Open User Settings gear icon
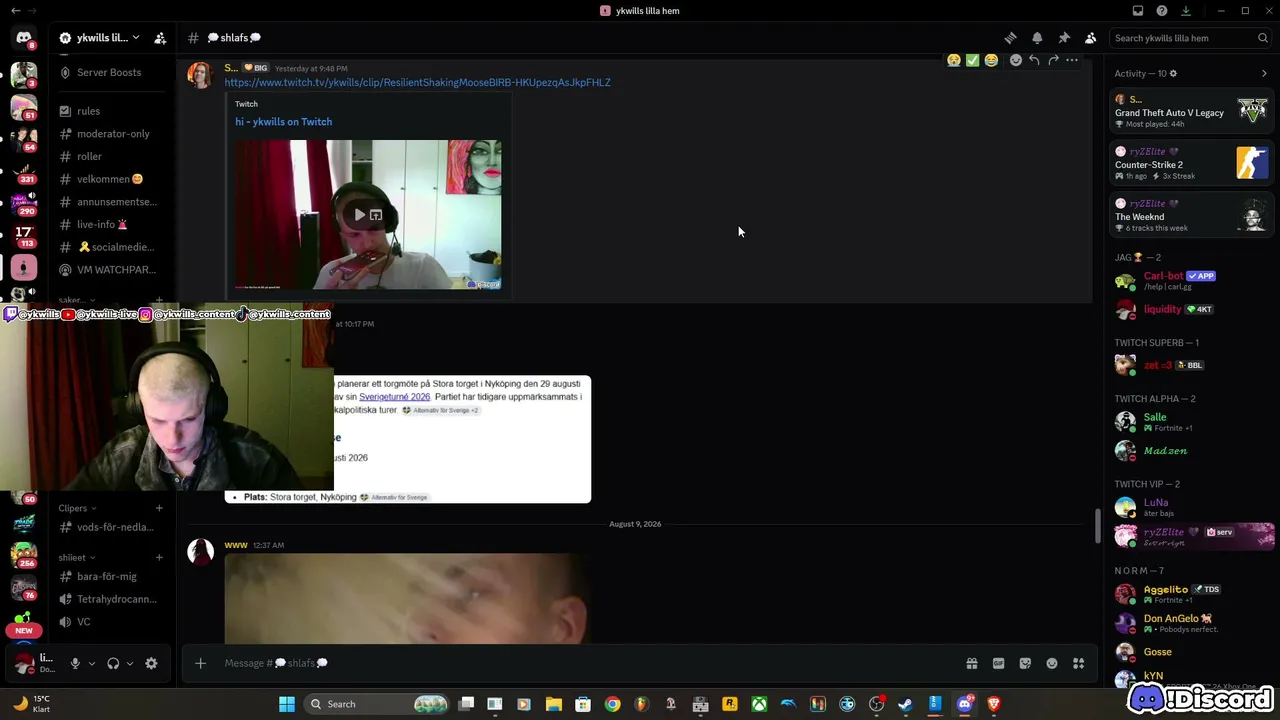Viewport: 1280px width, 720px height. coord(151,663)
